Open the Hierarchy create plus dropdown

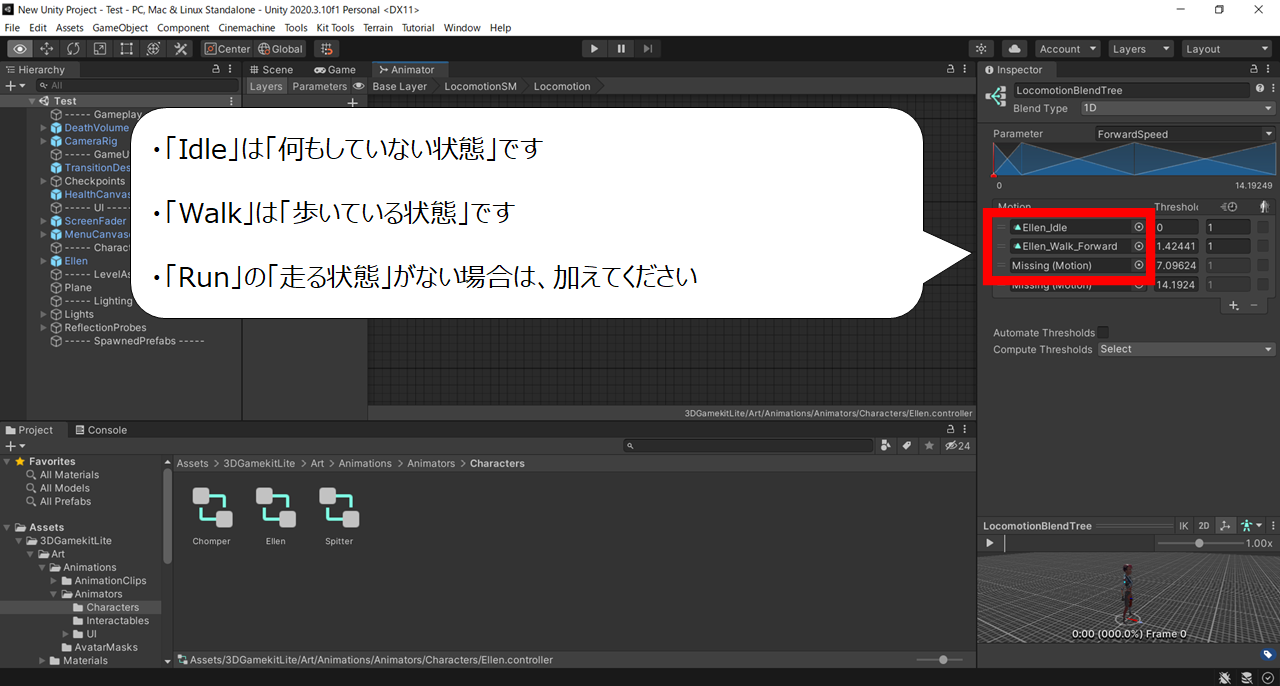pos(14,86)
